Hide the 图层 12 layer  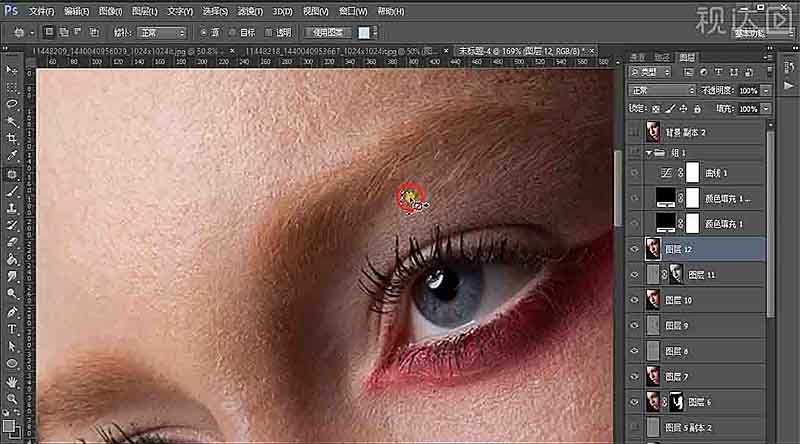point(634,249)
